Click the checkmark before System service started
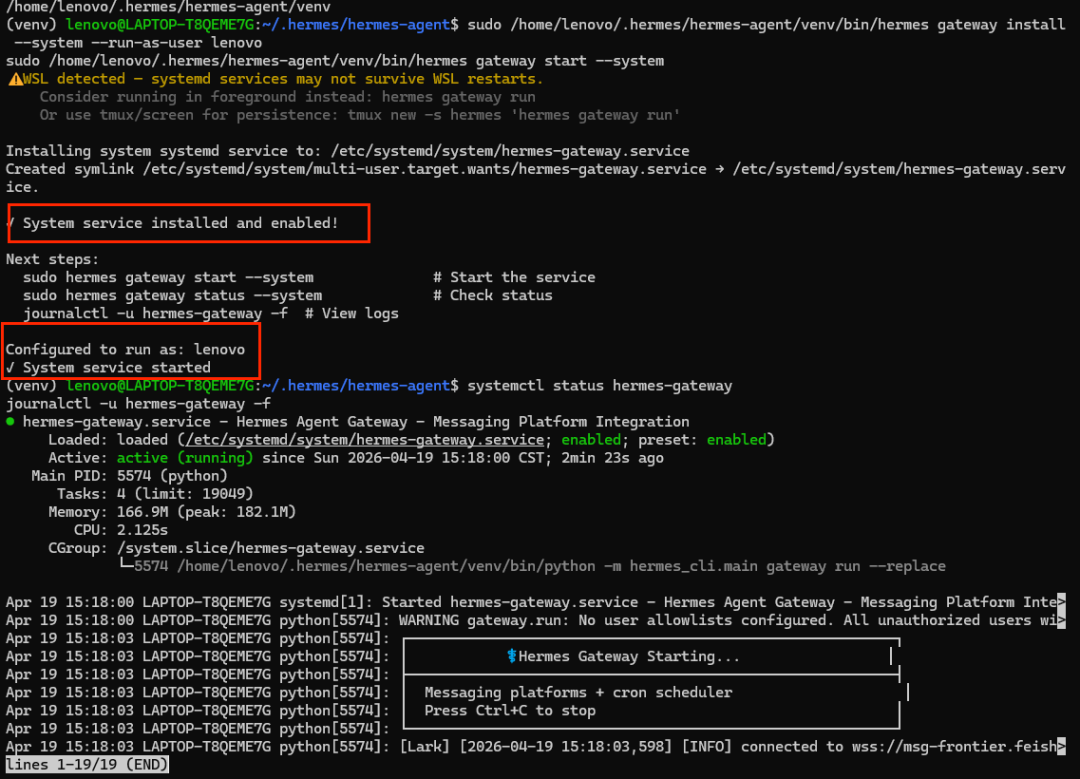The height and width of the screenshot is (779, 1080). 14,367
